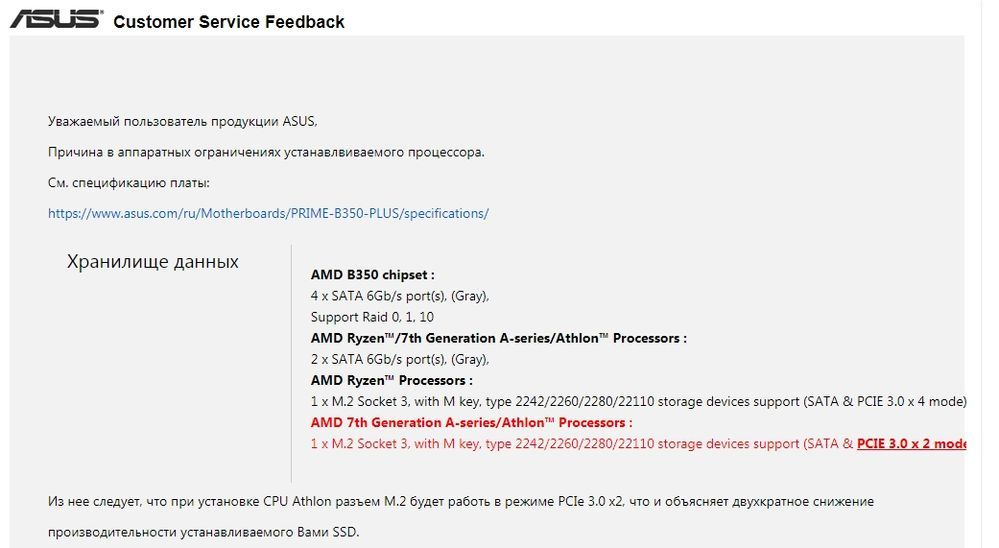Open the PRIME-B350-PLUS specifications link

coord(268,213)
